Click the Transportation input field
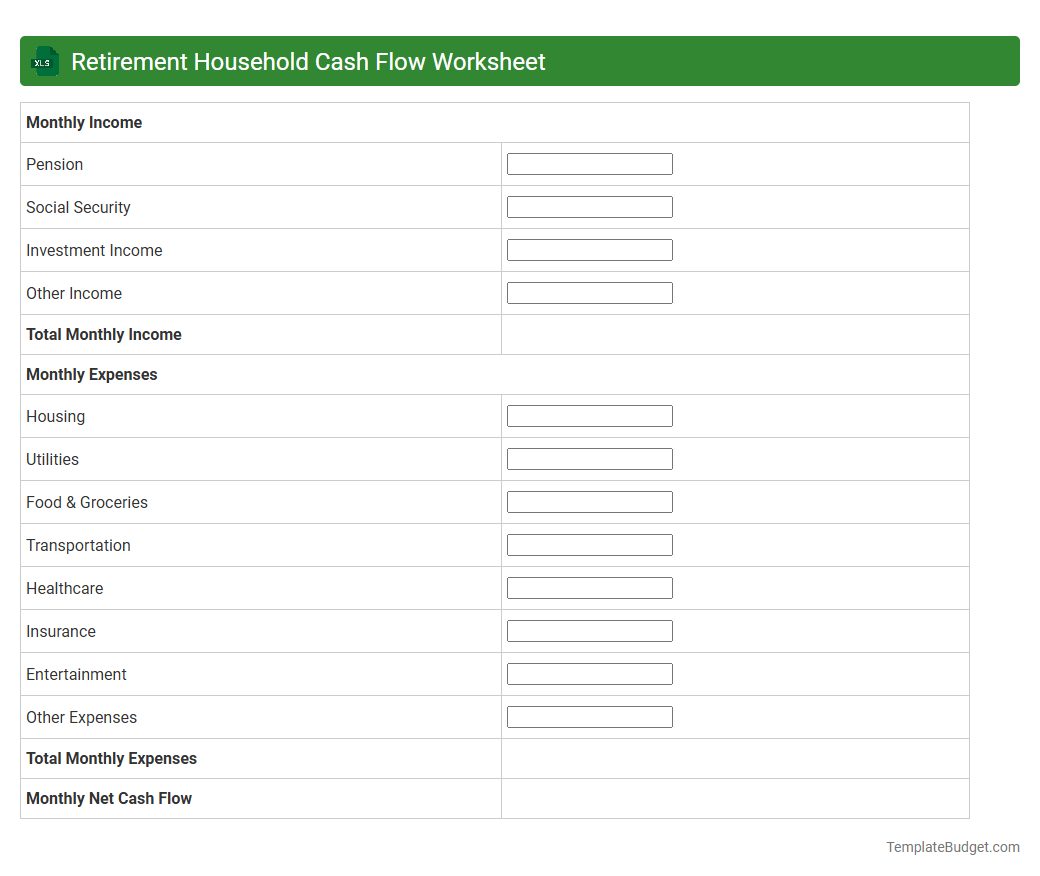Viewport: 1040px width, 876px height. pyautogui.click(x=589, y=544)
